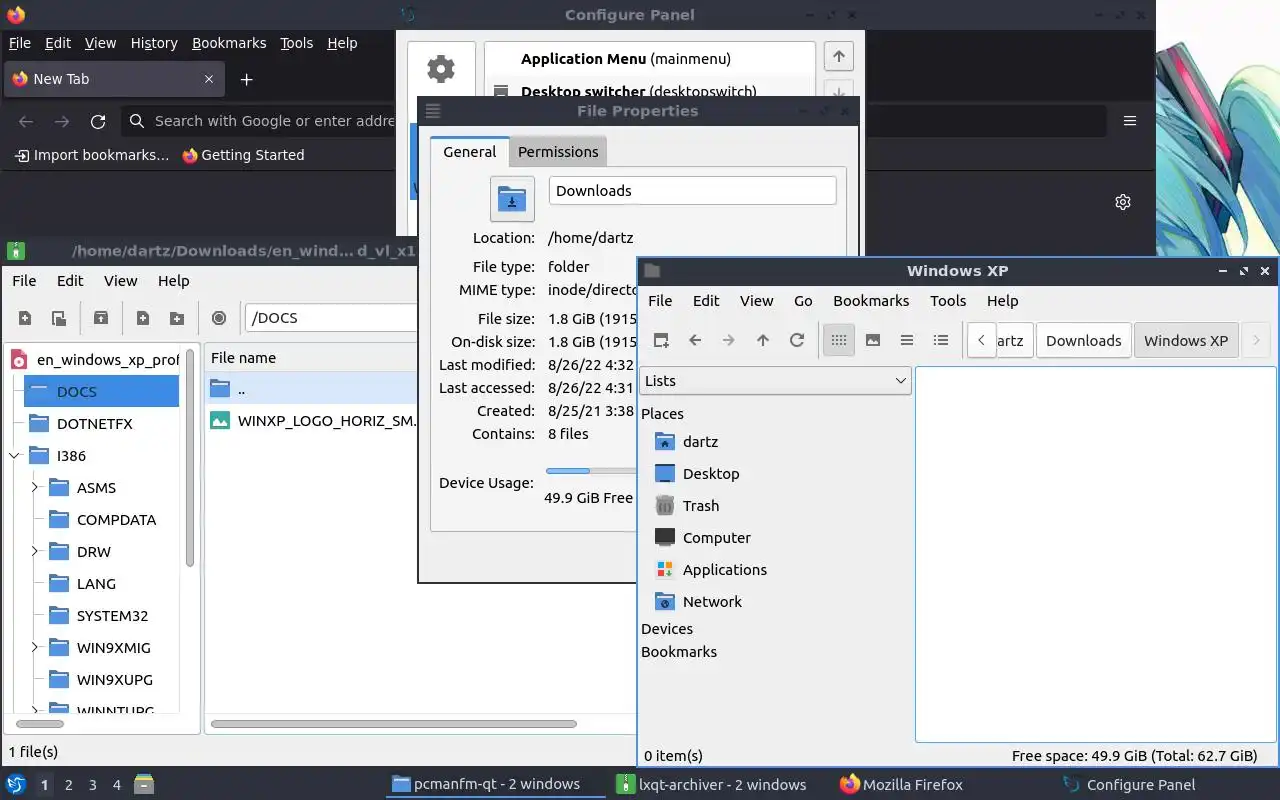Click the new archive icon in lxqt-archiver toolbar
This screenshot has height=800, width=1280.
[25, 318]
